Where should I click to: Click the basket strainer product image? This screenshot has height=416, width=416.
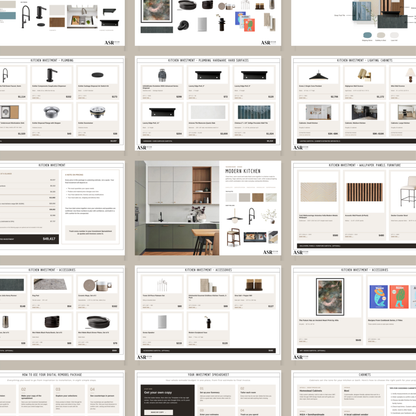[97, 112]
